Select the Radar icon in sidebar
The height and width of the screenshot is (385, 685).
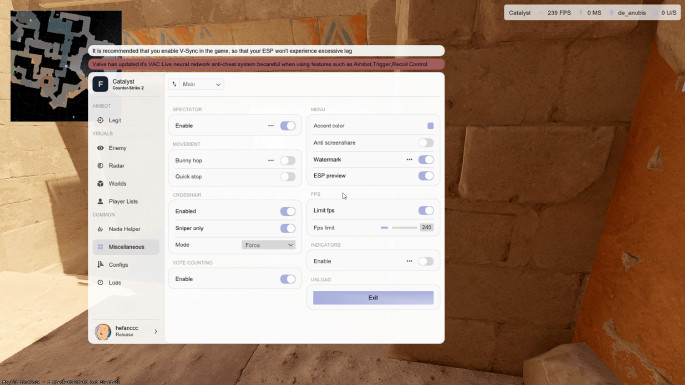click(100, 166)
